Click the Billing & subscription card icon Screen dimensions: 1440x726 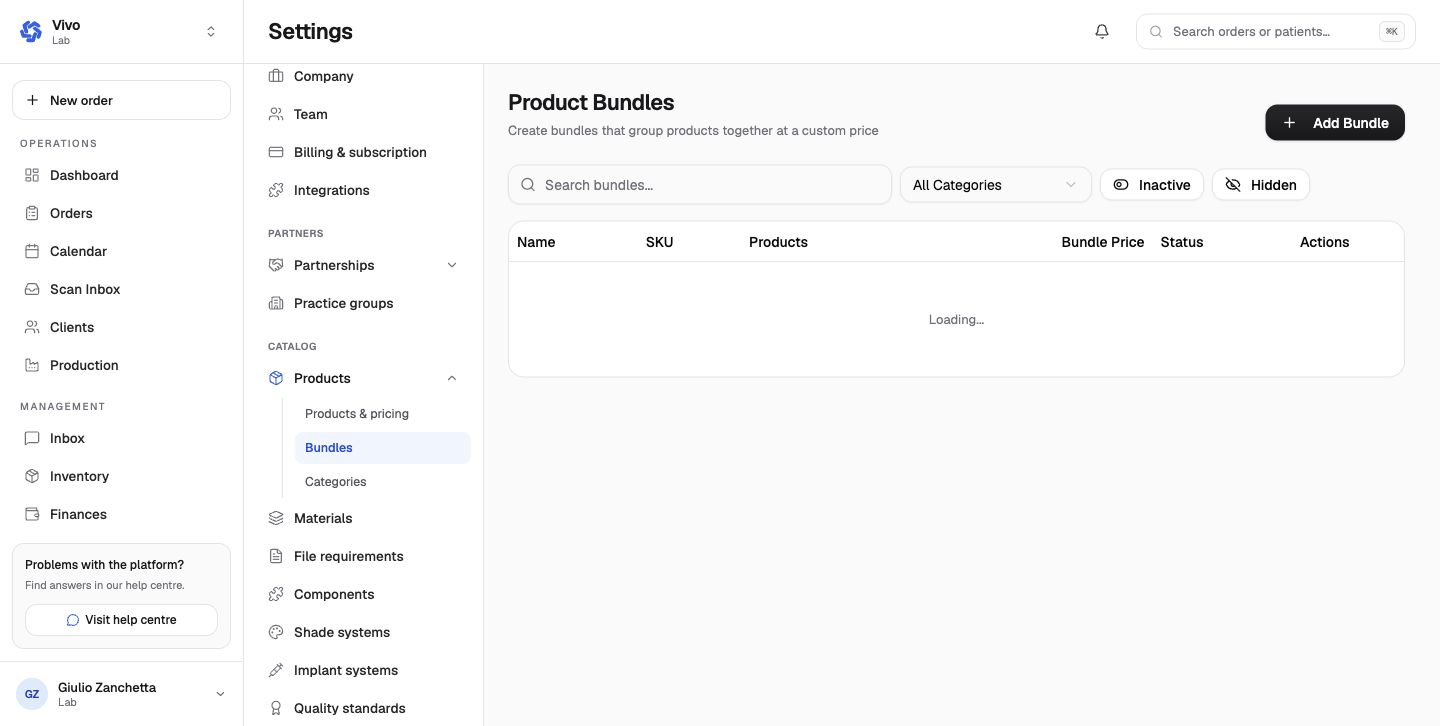tap(276, 152)
